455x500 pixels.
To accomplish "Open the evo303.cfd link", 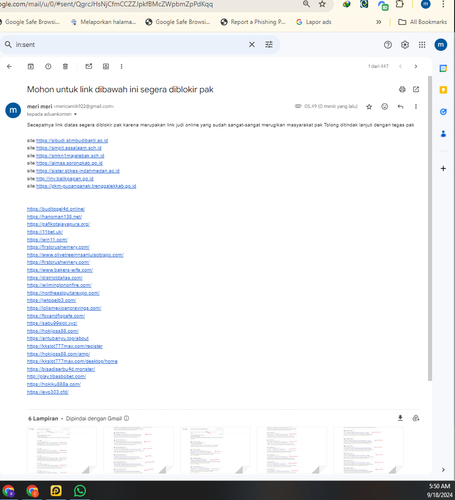I will pos(48,392).
